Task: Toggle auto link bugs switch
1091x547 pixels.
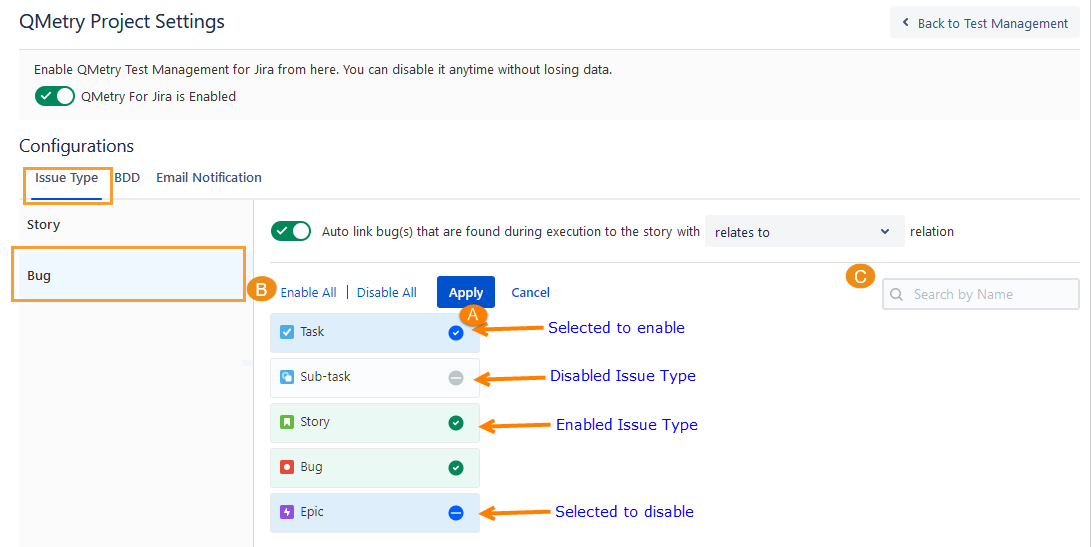Action: tap(291, 231)
